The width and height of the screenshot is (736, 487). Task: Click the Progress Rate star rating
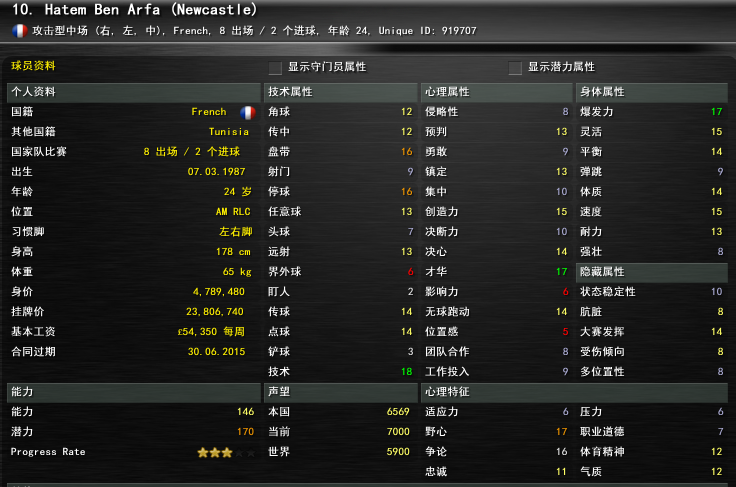pos(226,452)
